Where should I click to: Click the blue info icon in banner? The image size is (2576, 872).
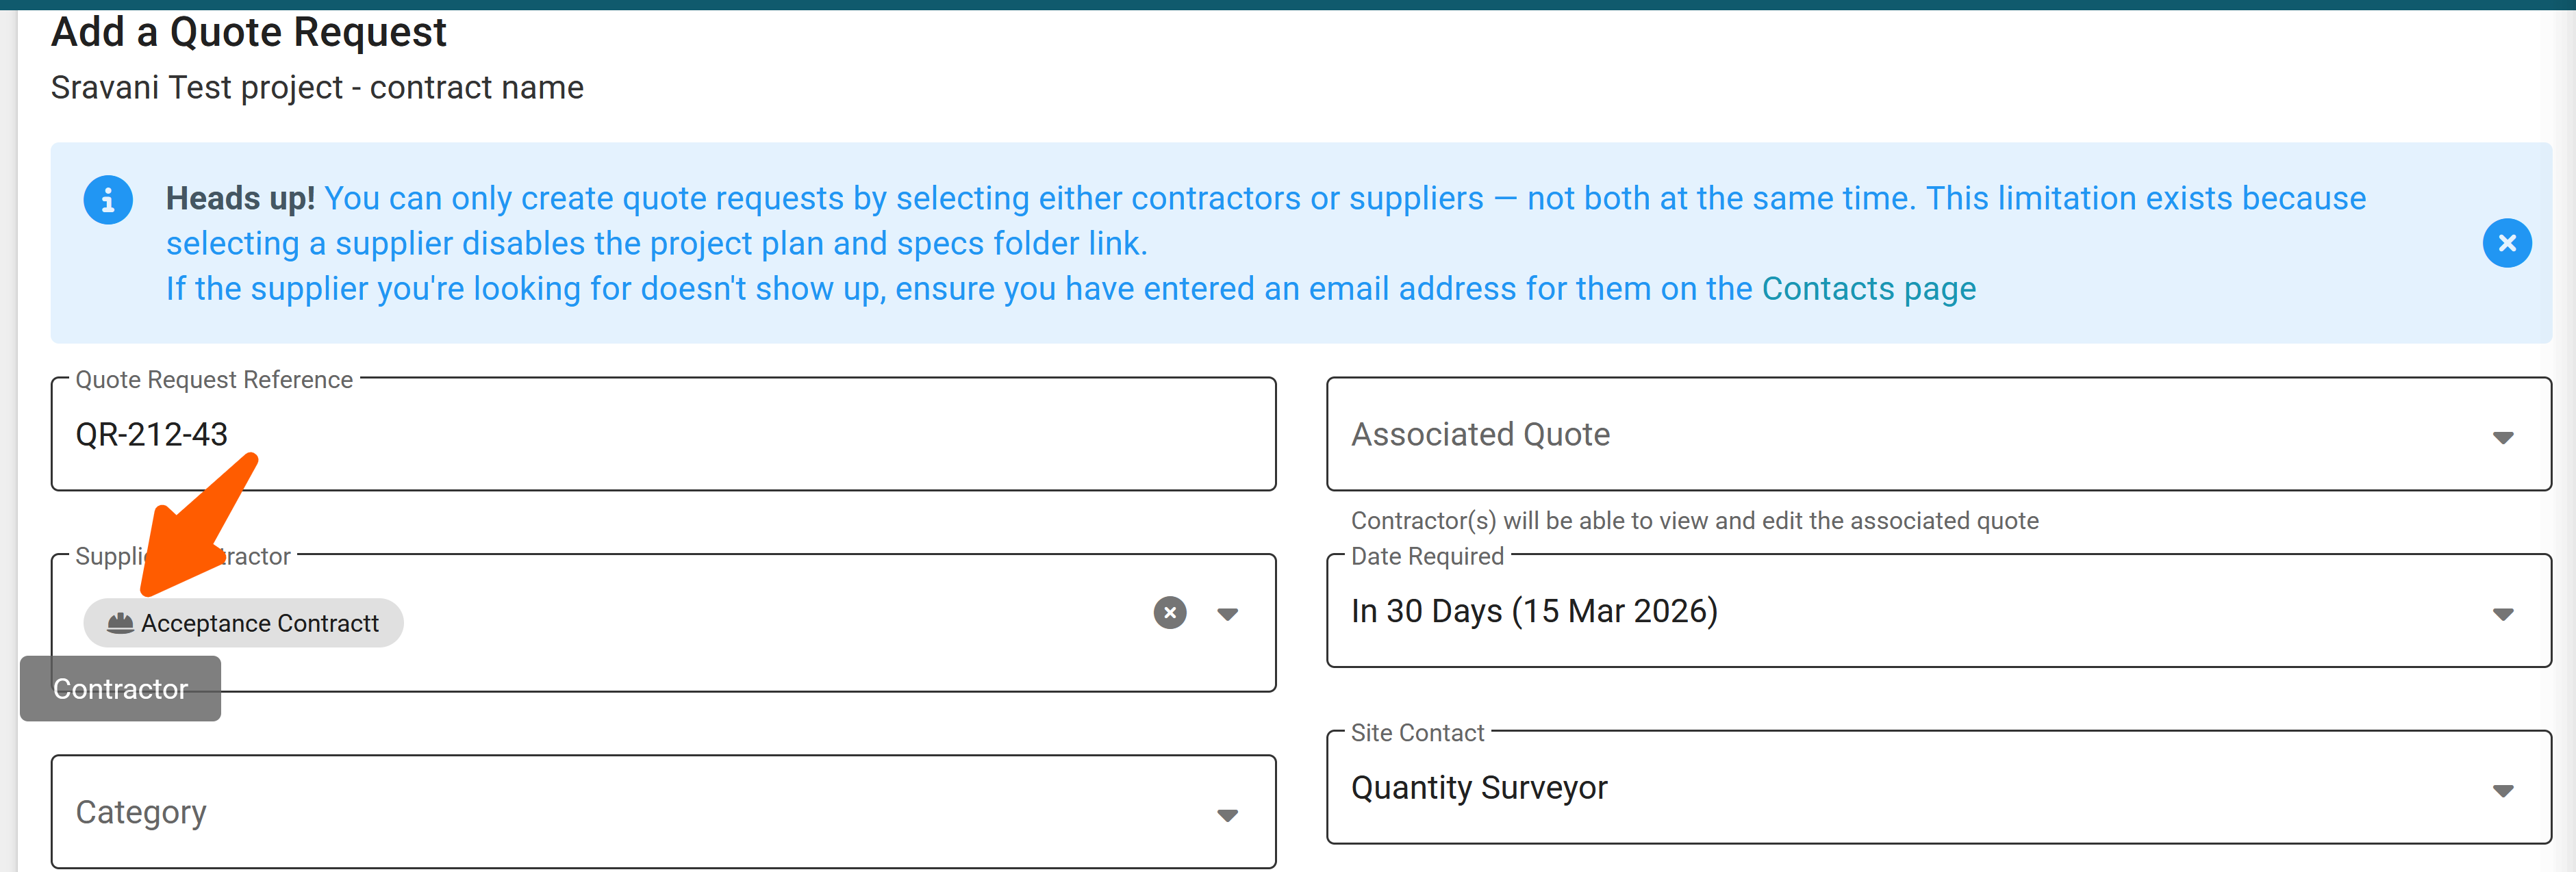[108, 200]
